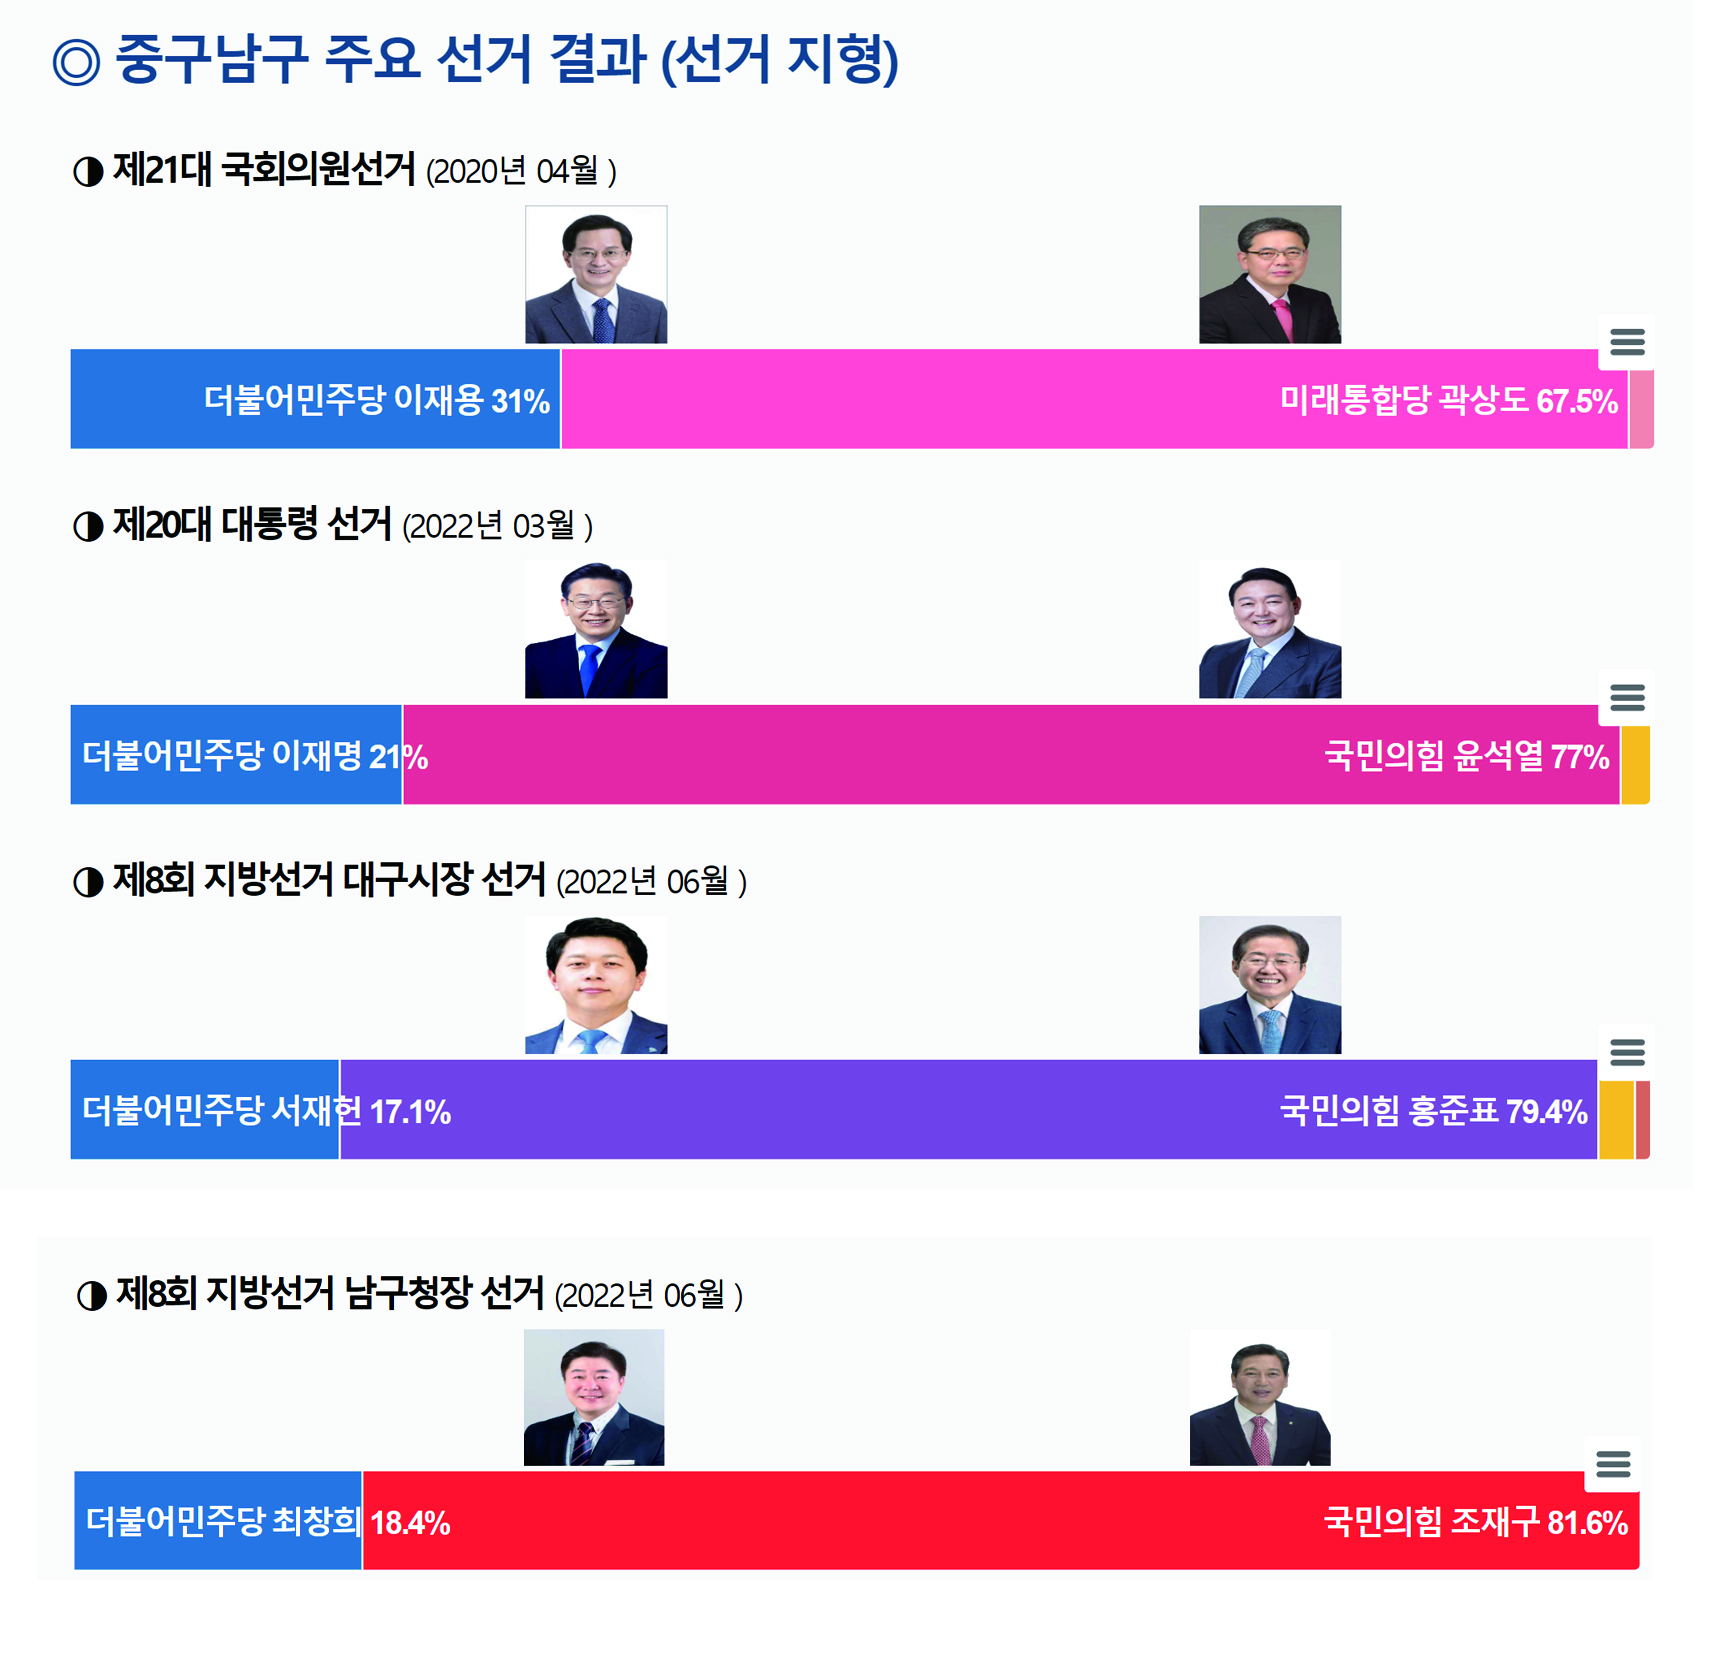Viewport: 1718px width, 1659px height.
Task: Click half-circle icon beside 대구시장 선거 heading
Action: (x=88, y=882)
